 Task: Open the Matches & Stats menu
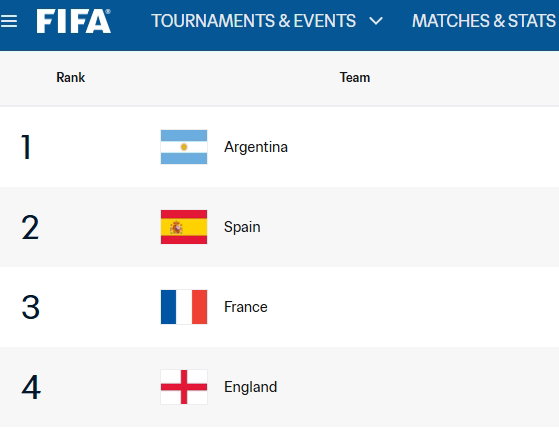[484, 21]
